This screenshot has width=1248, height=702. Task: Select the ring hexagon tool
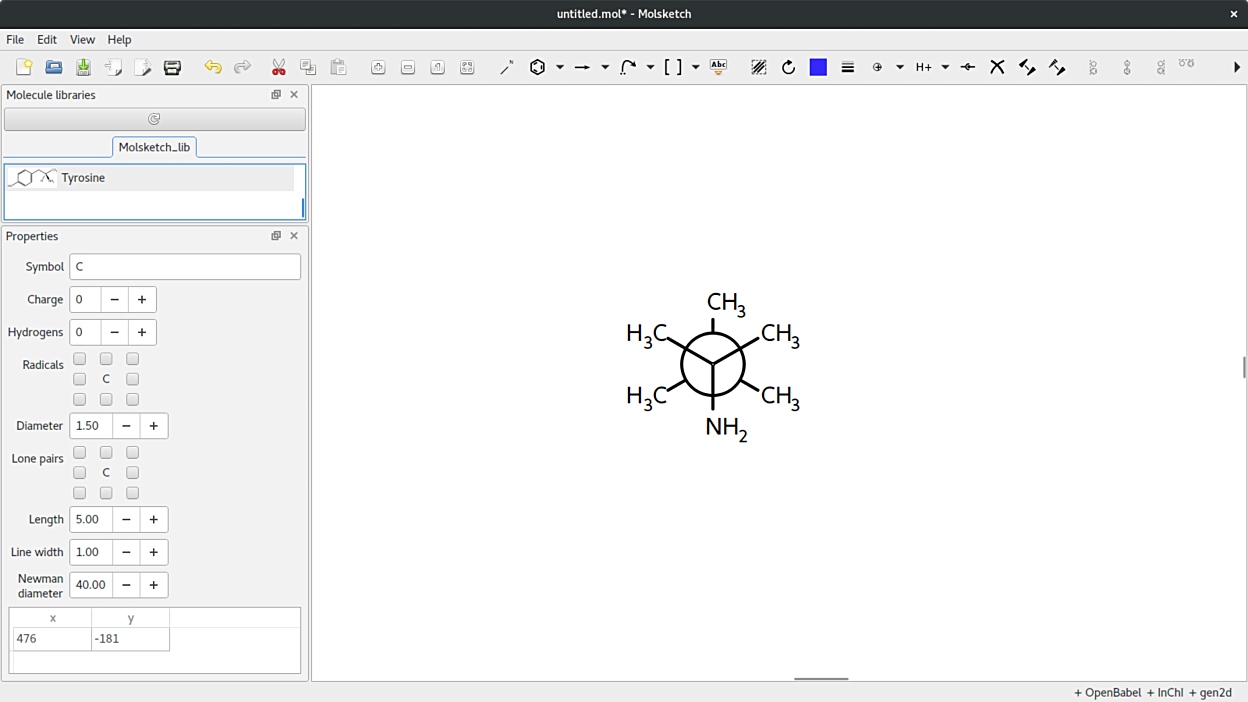(x=538, y=67)
